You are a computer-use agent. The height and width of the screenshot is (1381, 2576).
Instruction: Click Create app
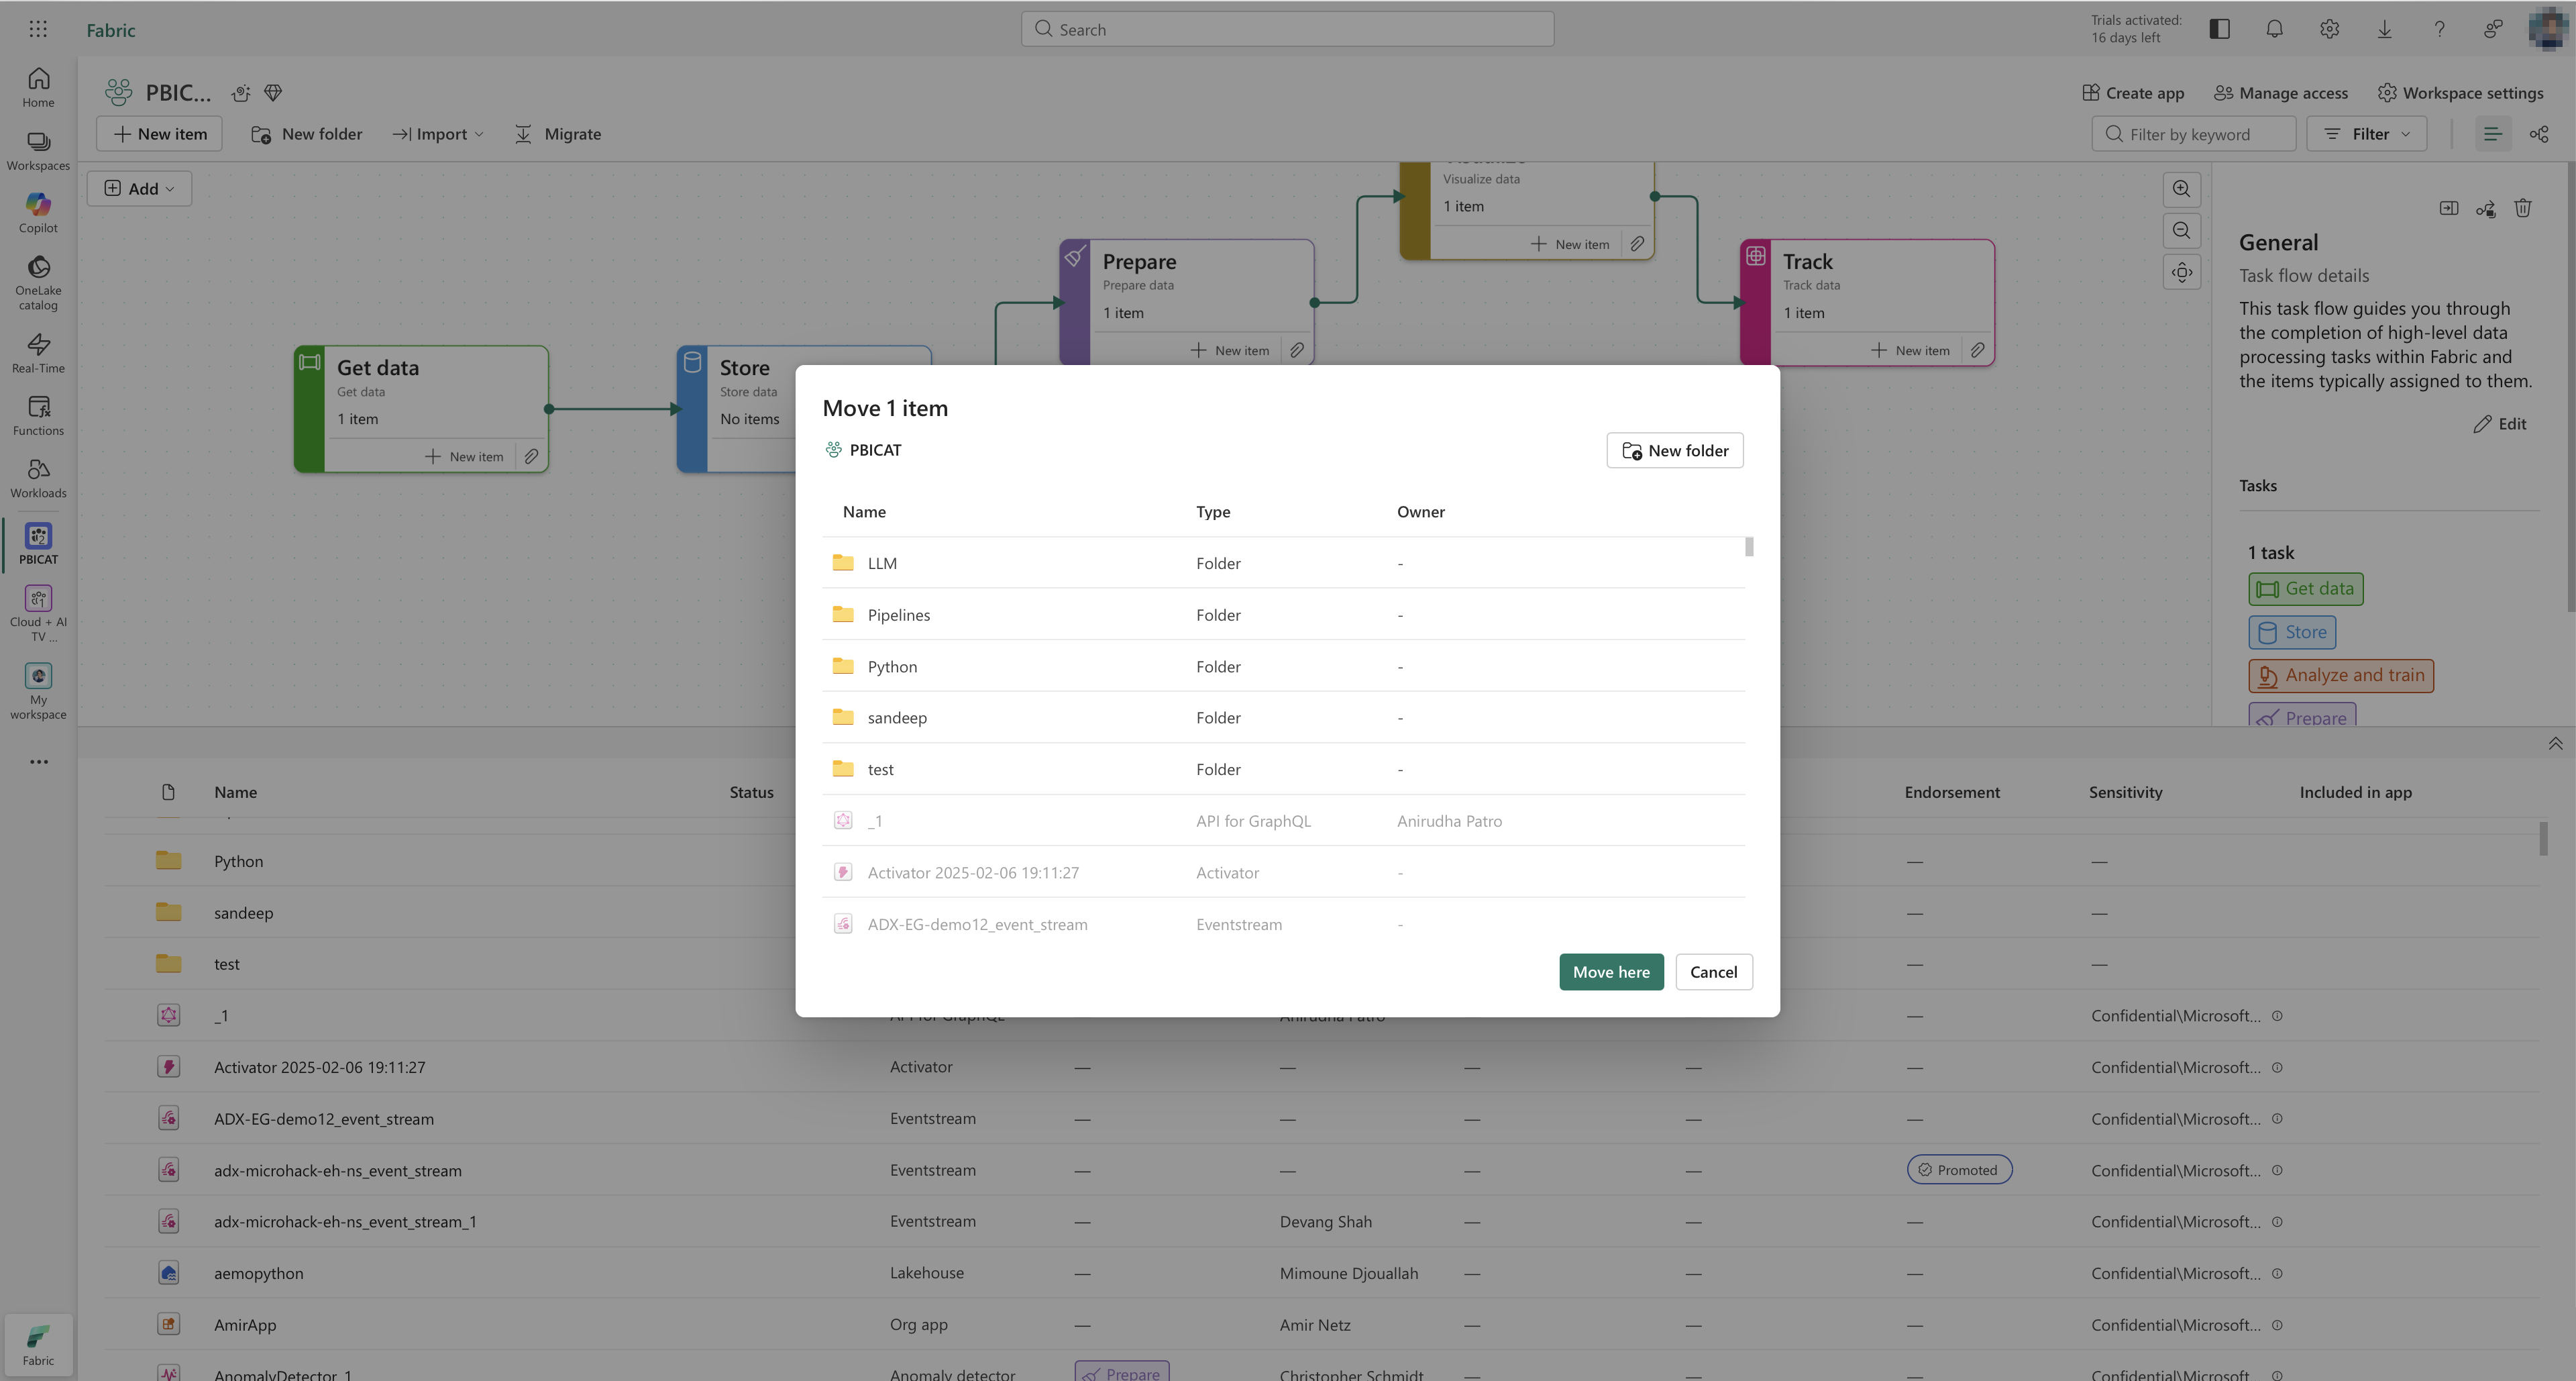pos(2133,93)
